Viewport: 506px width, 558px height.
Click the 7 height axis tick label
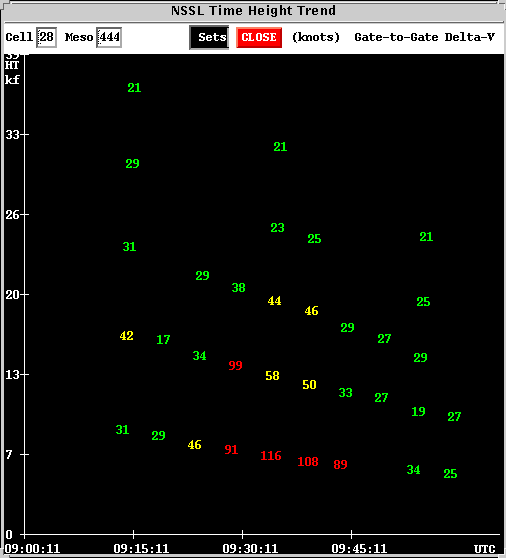click(9, 454)
